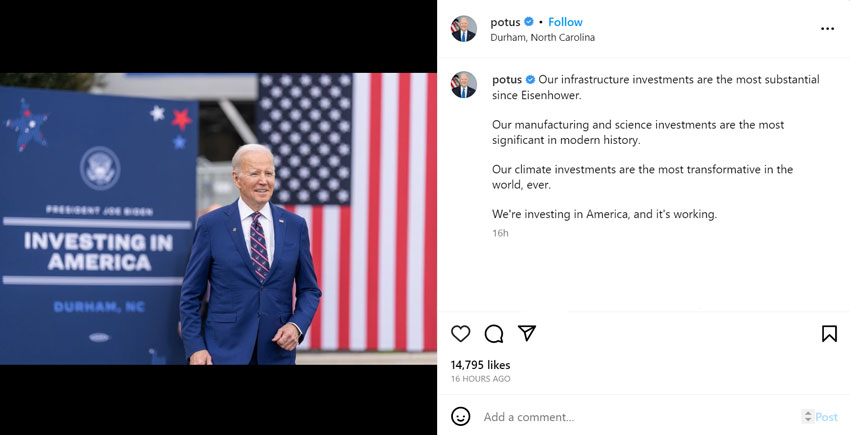Viewport: 850px width, 435px height.
Task: Open potus avatar beside the caption
Action: pyautogui.click(x=464, y=85)
